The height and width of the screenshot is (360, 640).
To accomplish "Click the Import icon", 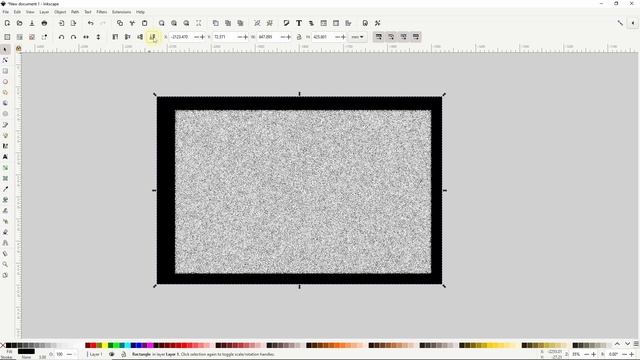I will point(61,23).
